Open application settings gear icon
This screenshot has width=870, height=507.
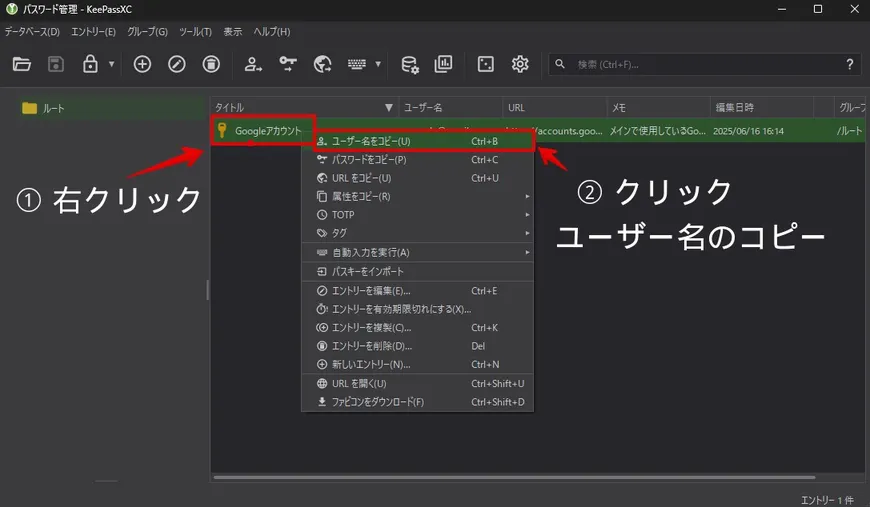click(x=520, y=64)
